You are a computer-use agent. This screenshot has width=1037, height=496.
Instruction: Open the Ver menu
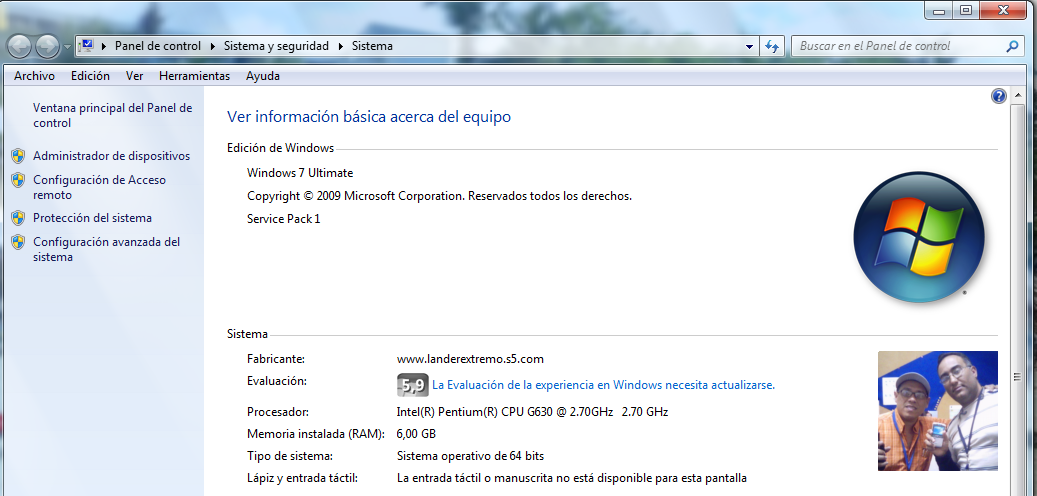click(134, 76)
